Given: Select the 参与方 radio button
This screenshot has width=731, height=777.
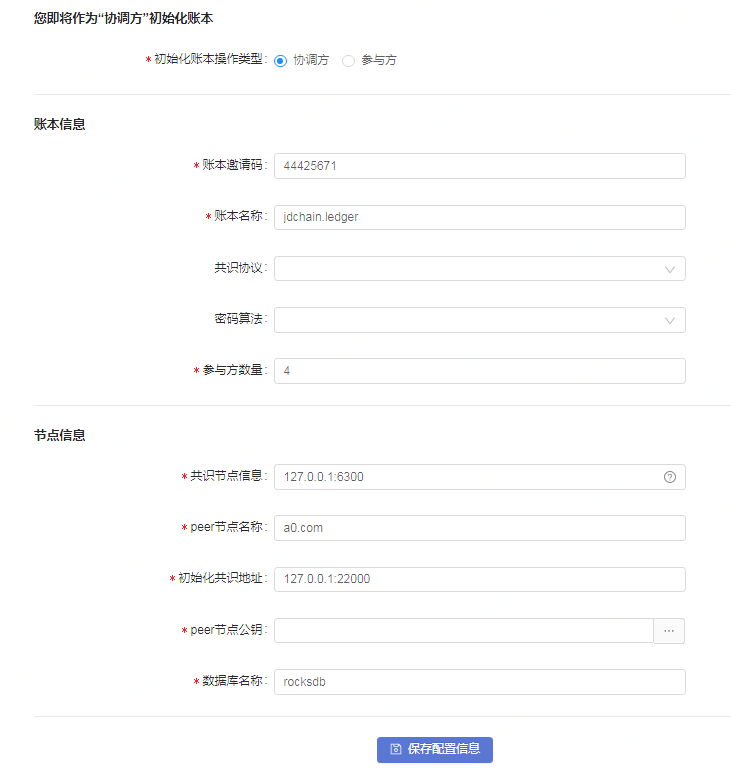Looking at the screenshot, I should click(x=348, y=61).
